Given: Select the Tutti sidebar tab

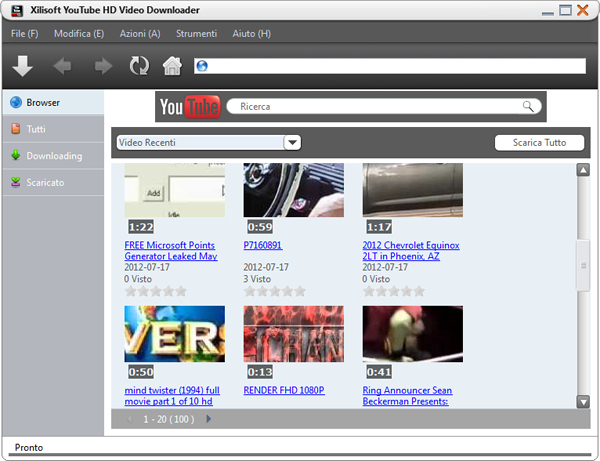Looking at the screenshot, I should pos(53,129).
